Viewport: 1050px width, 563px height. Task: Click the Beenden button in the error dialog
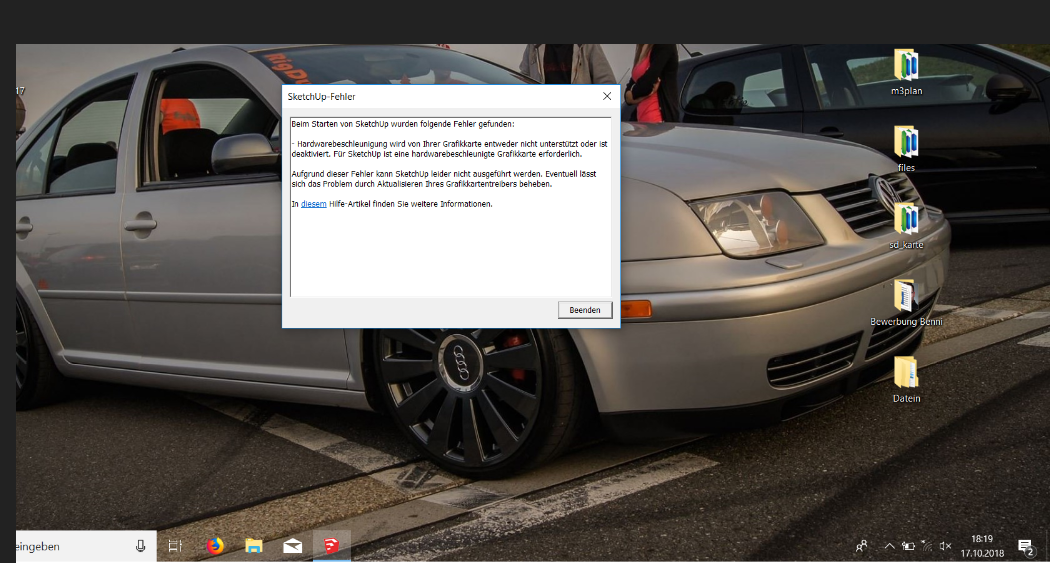584,310
